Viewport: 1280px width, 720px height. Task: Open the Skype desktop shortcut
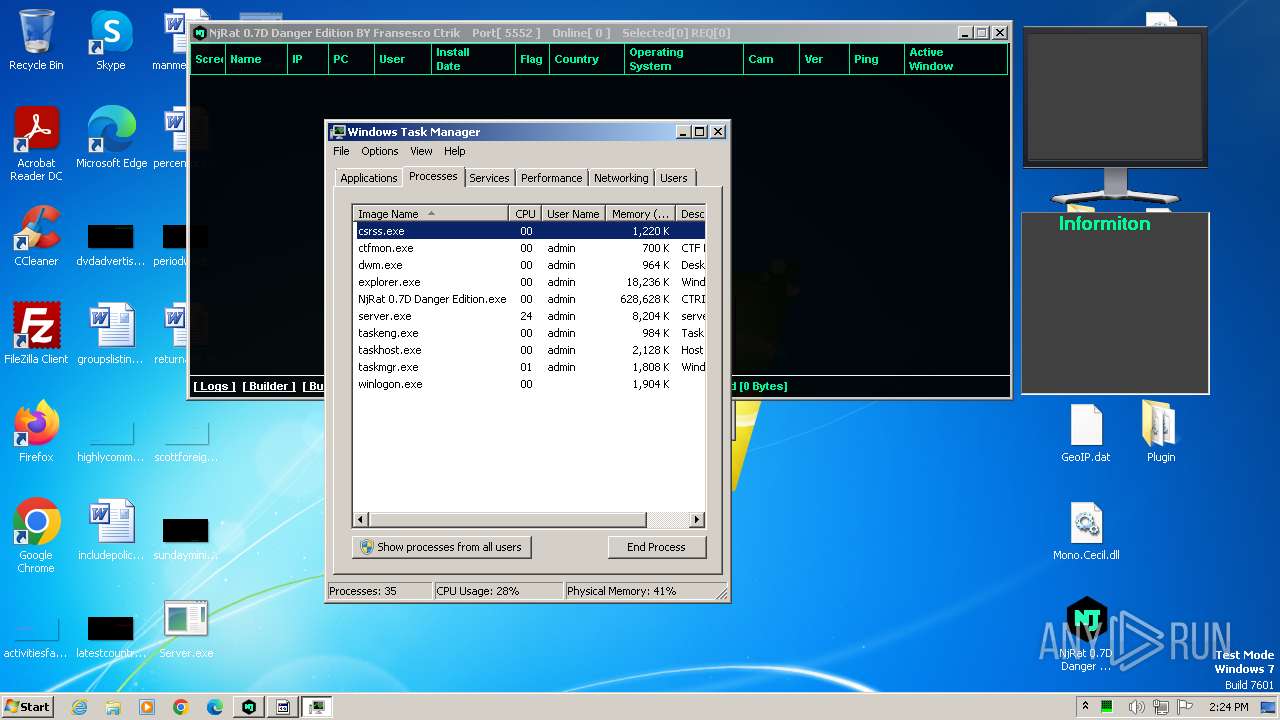click(x=110, y=40)
